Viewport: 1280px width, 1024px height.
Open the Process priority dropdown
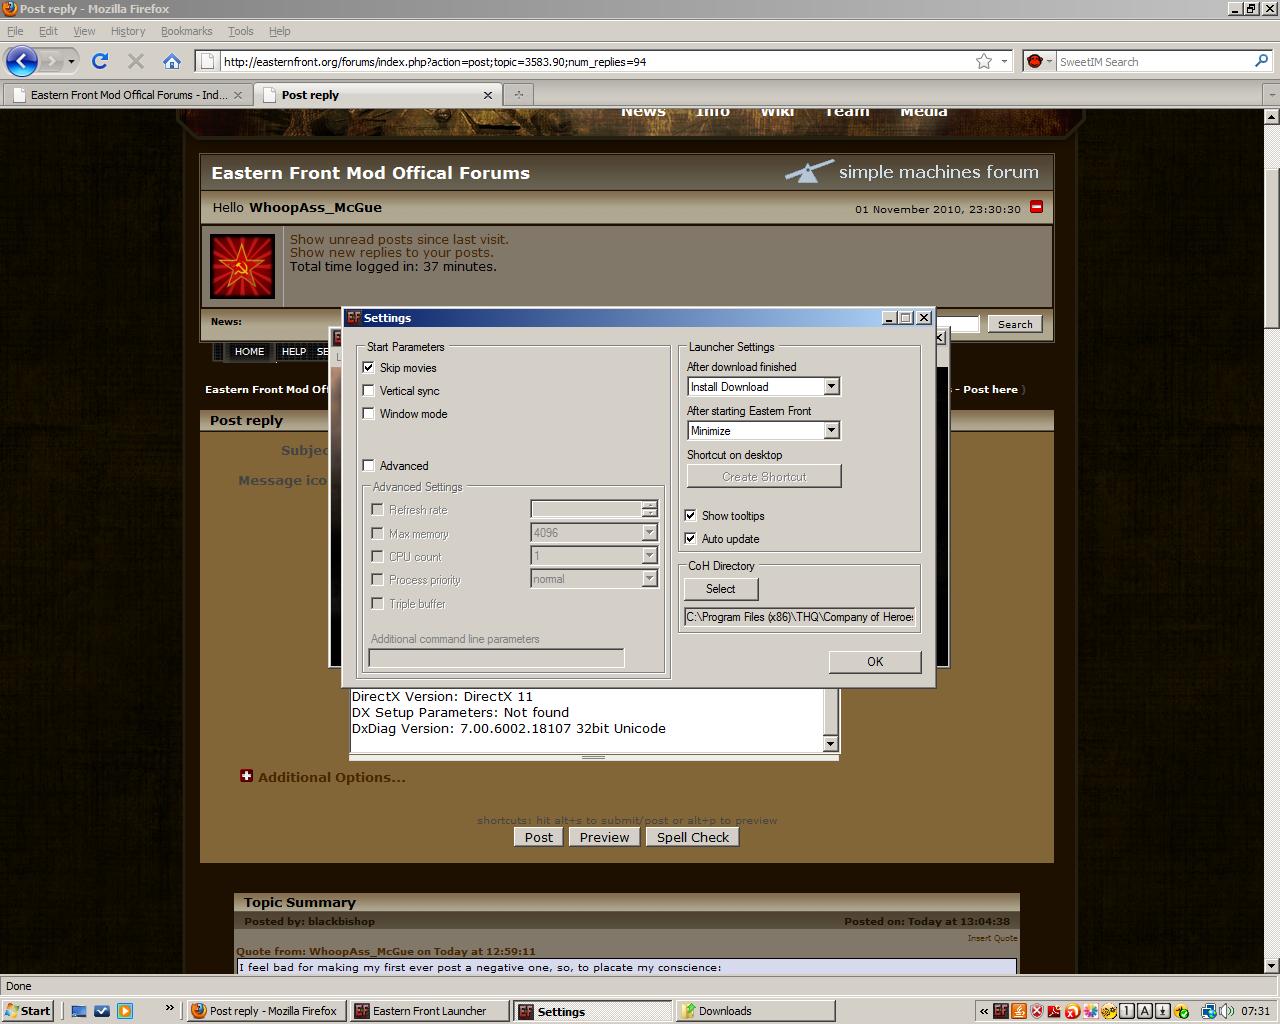click(649, 578)
